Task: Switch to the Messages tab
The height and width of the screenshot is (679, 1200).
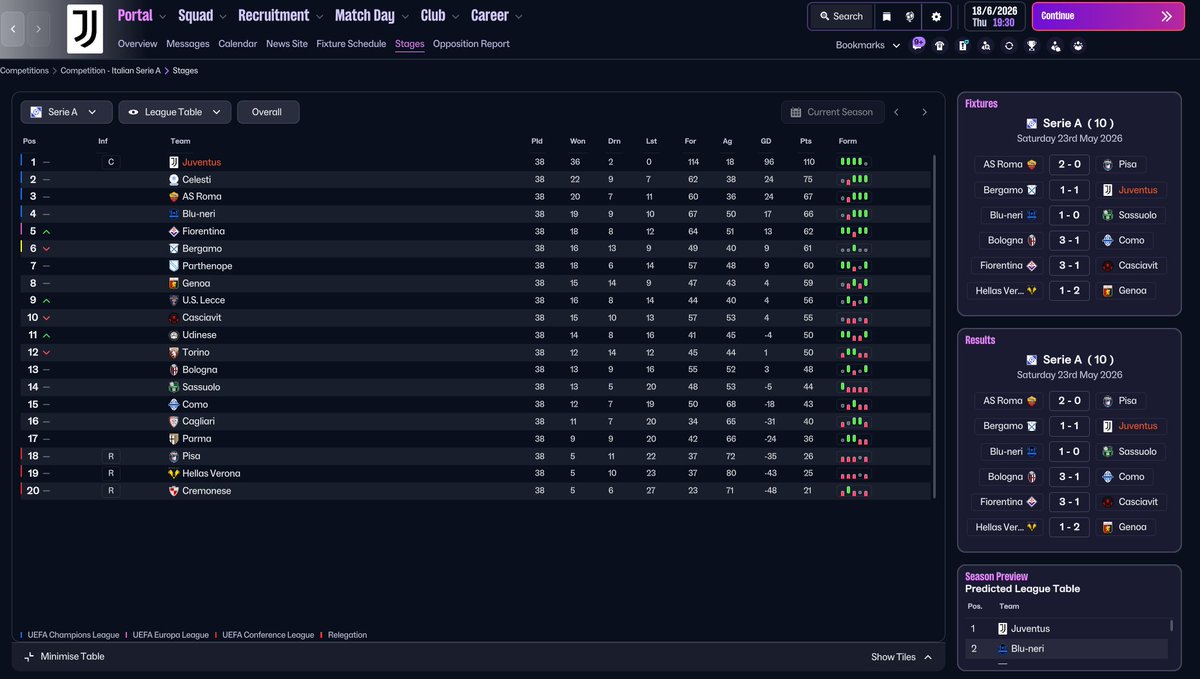Action: click(188, 44)
